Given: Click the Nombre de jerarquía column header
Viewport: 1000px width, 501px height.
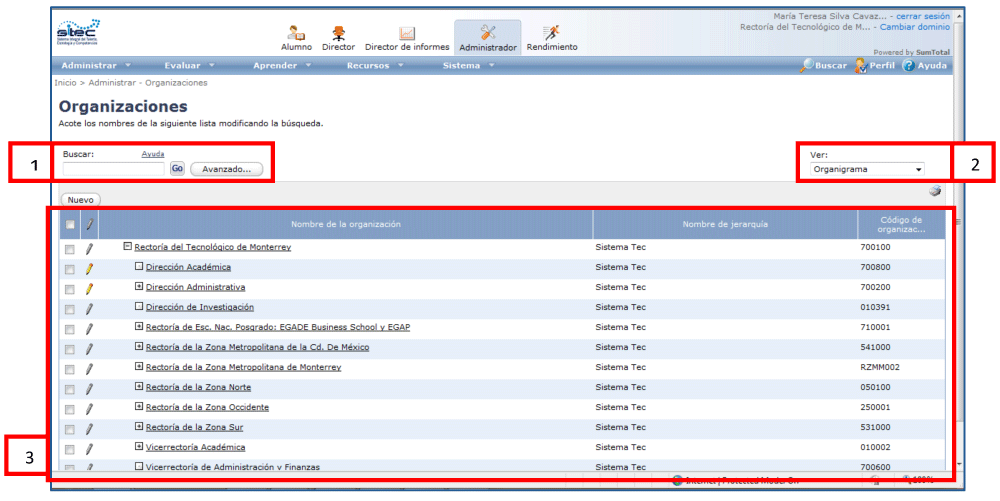Looking at the screenshot, I should [x=725, y=224].
